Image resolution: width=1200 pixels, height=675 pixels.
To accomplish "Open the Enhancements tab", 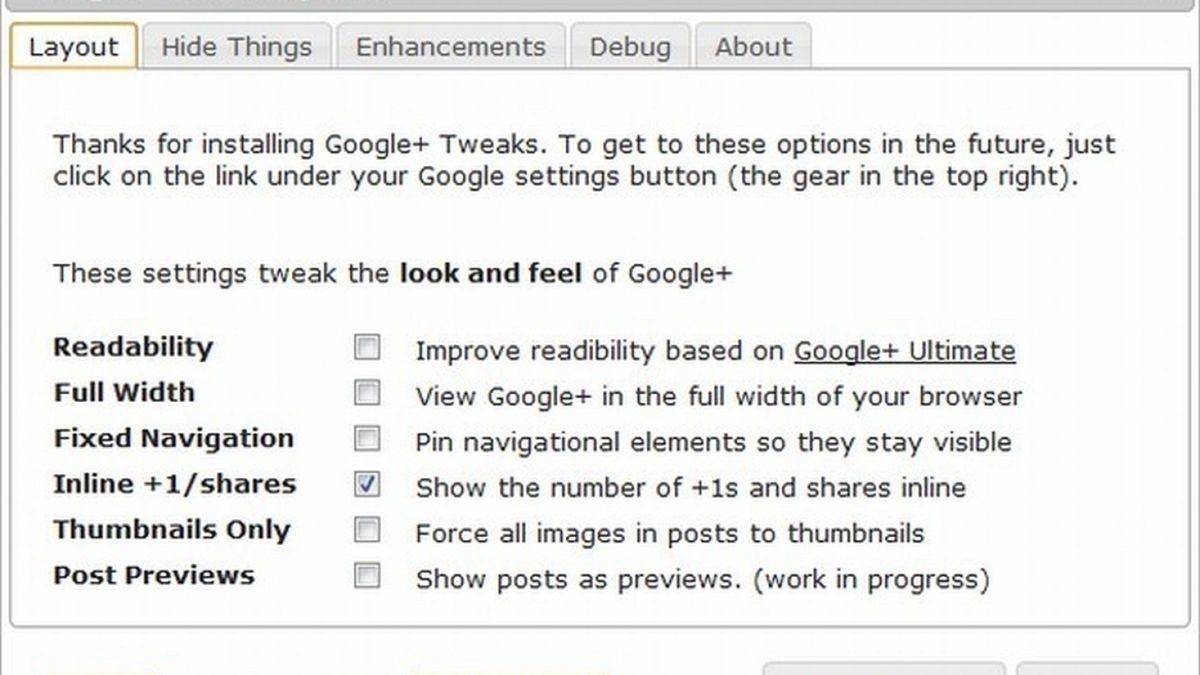I will coord(451,47).
